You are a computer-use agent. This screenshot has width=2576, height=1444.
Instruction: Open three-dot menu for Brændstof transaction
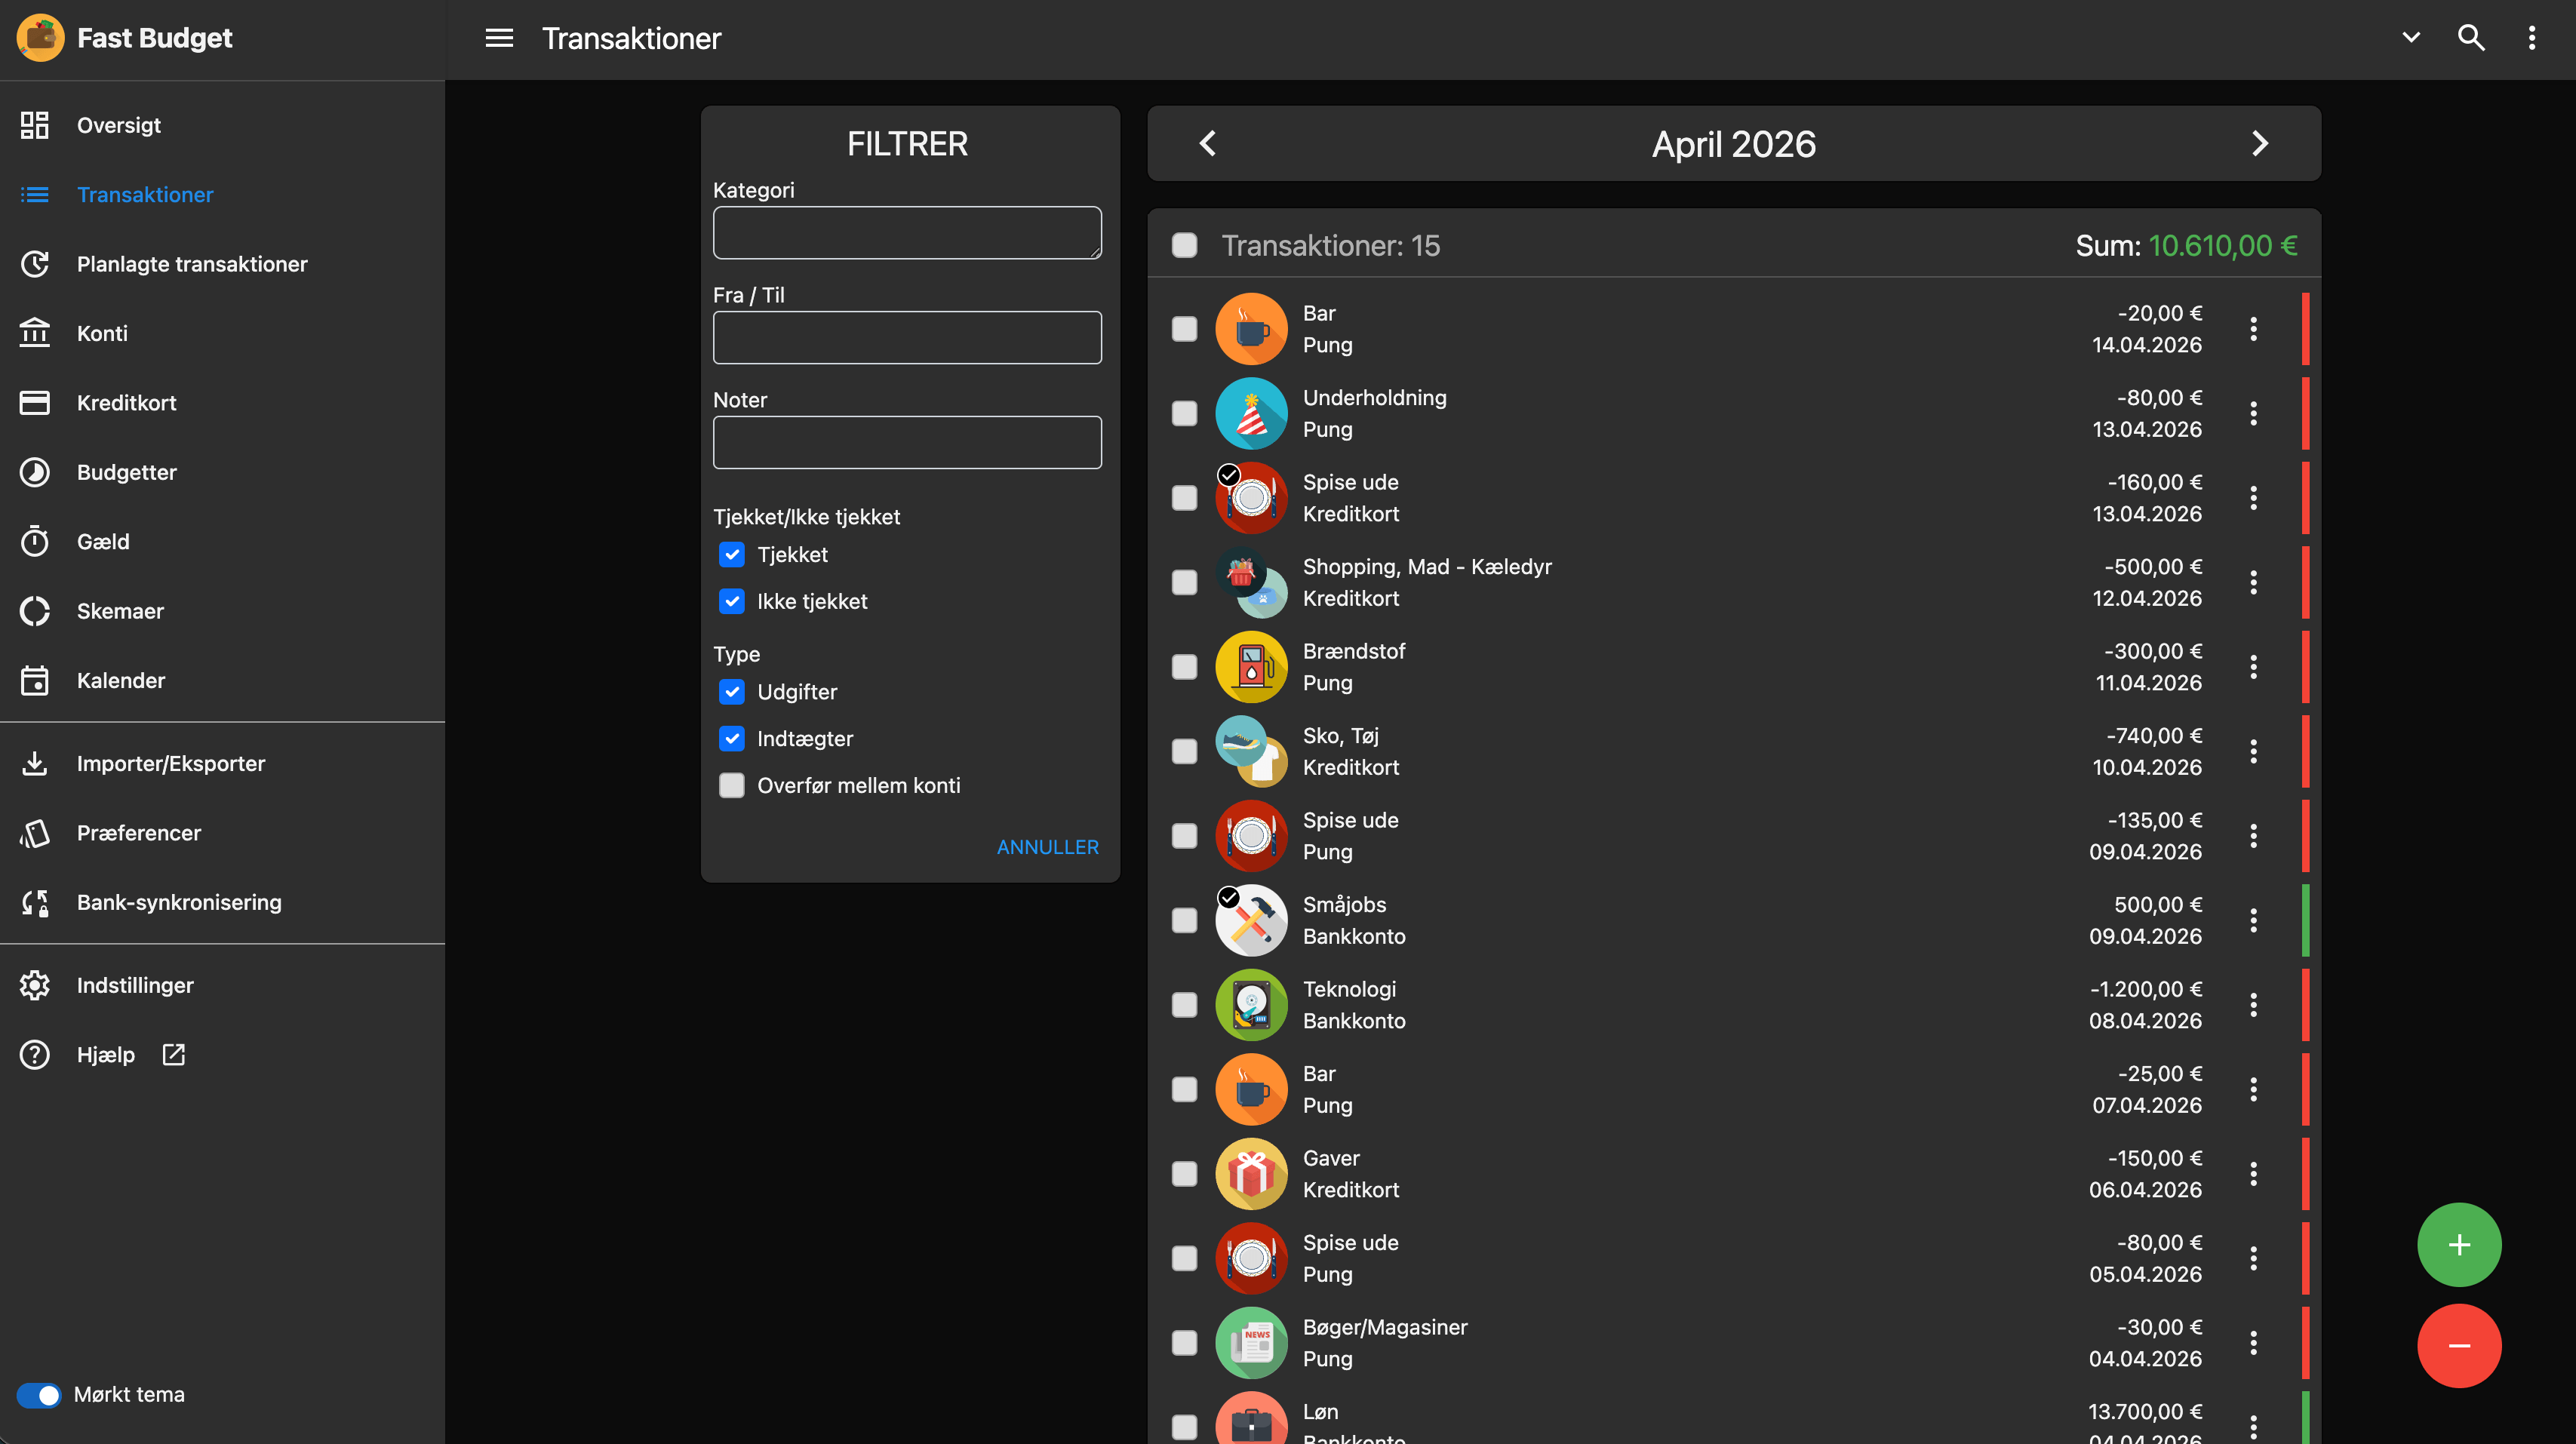[x=2253, y=667]
